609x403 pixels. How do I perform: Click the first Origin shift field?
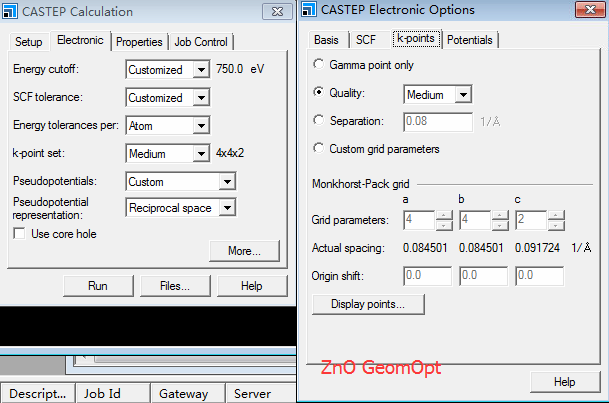point(428,276)
